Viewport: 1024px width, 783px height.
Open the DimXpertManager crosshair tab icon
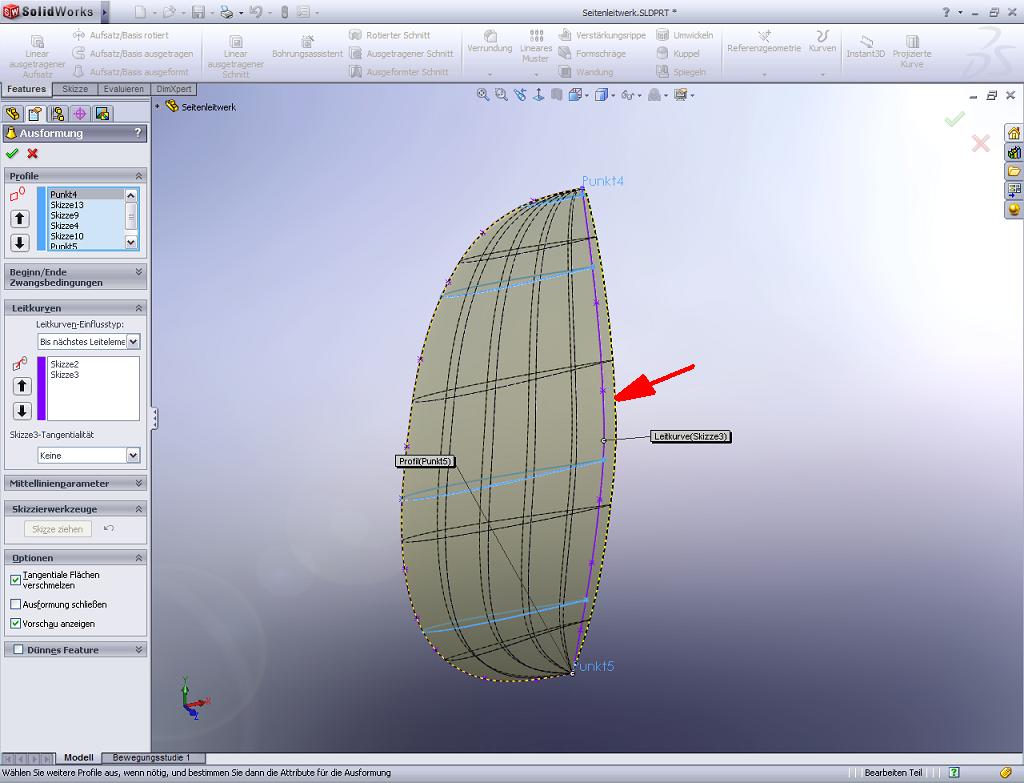coord(80,114)
